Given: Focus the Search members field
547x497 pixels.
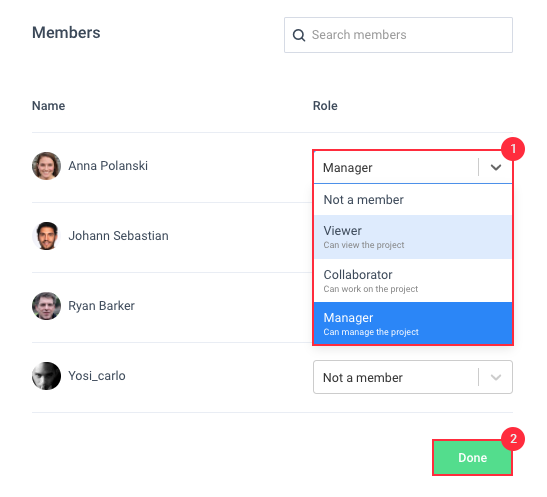Looking at the screenshot, I should pyautogui.click(x=398, y=35).
